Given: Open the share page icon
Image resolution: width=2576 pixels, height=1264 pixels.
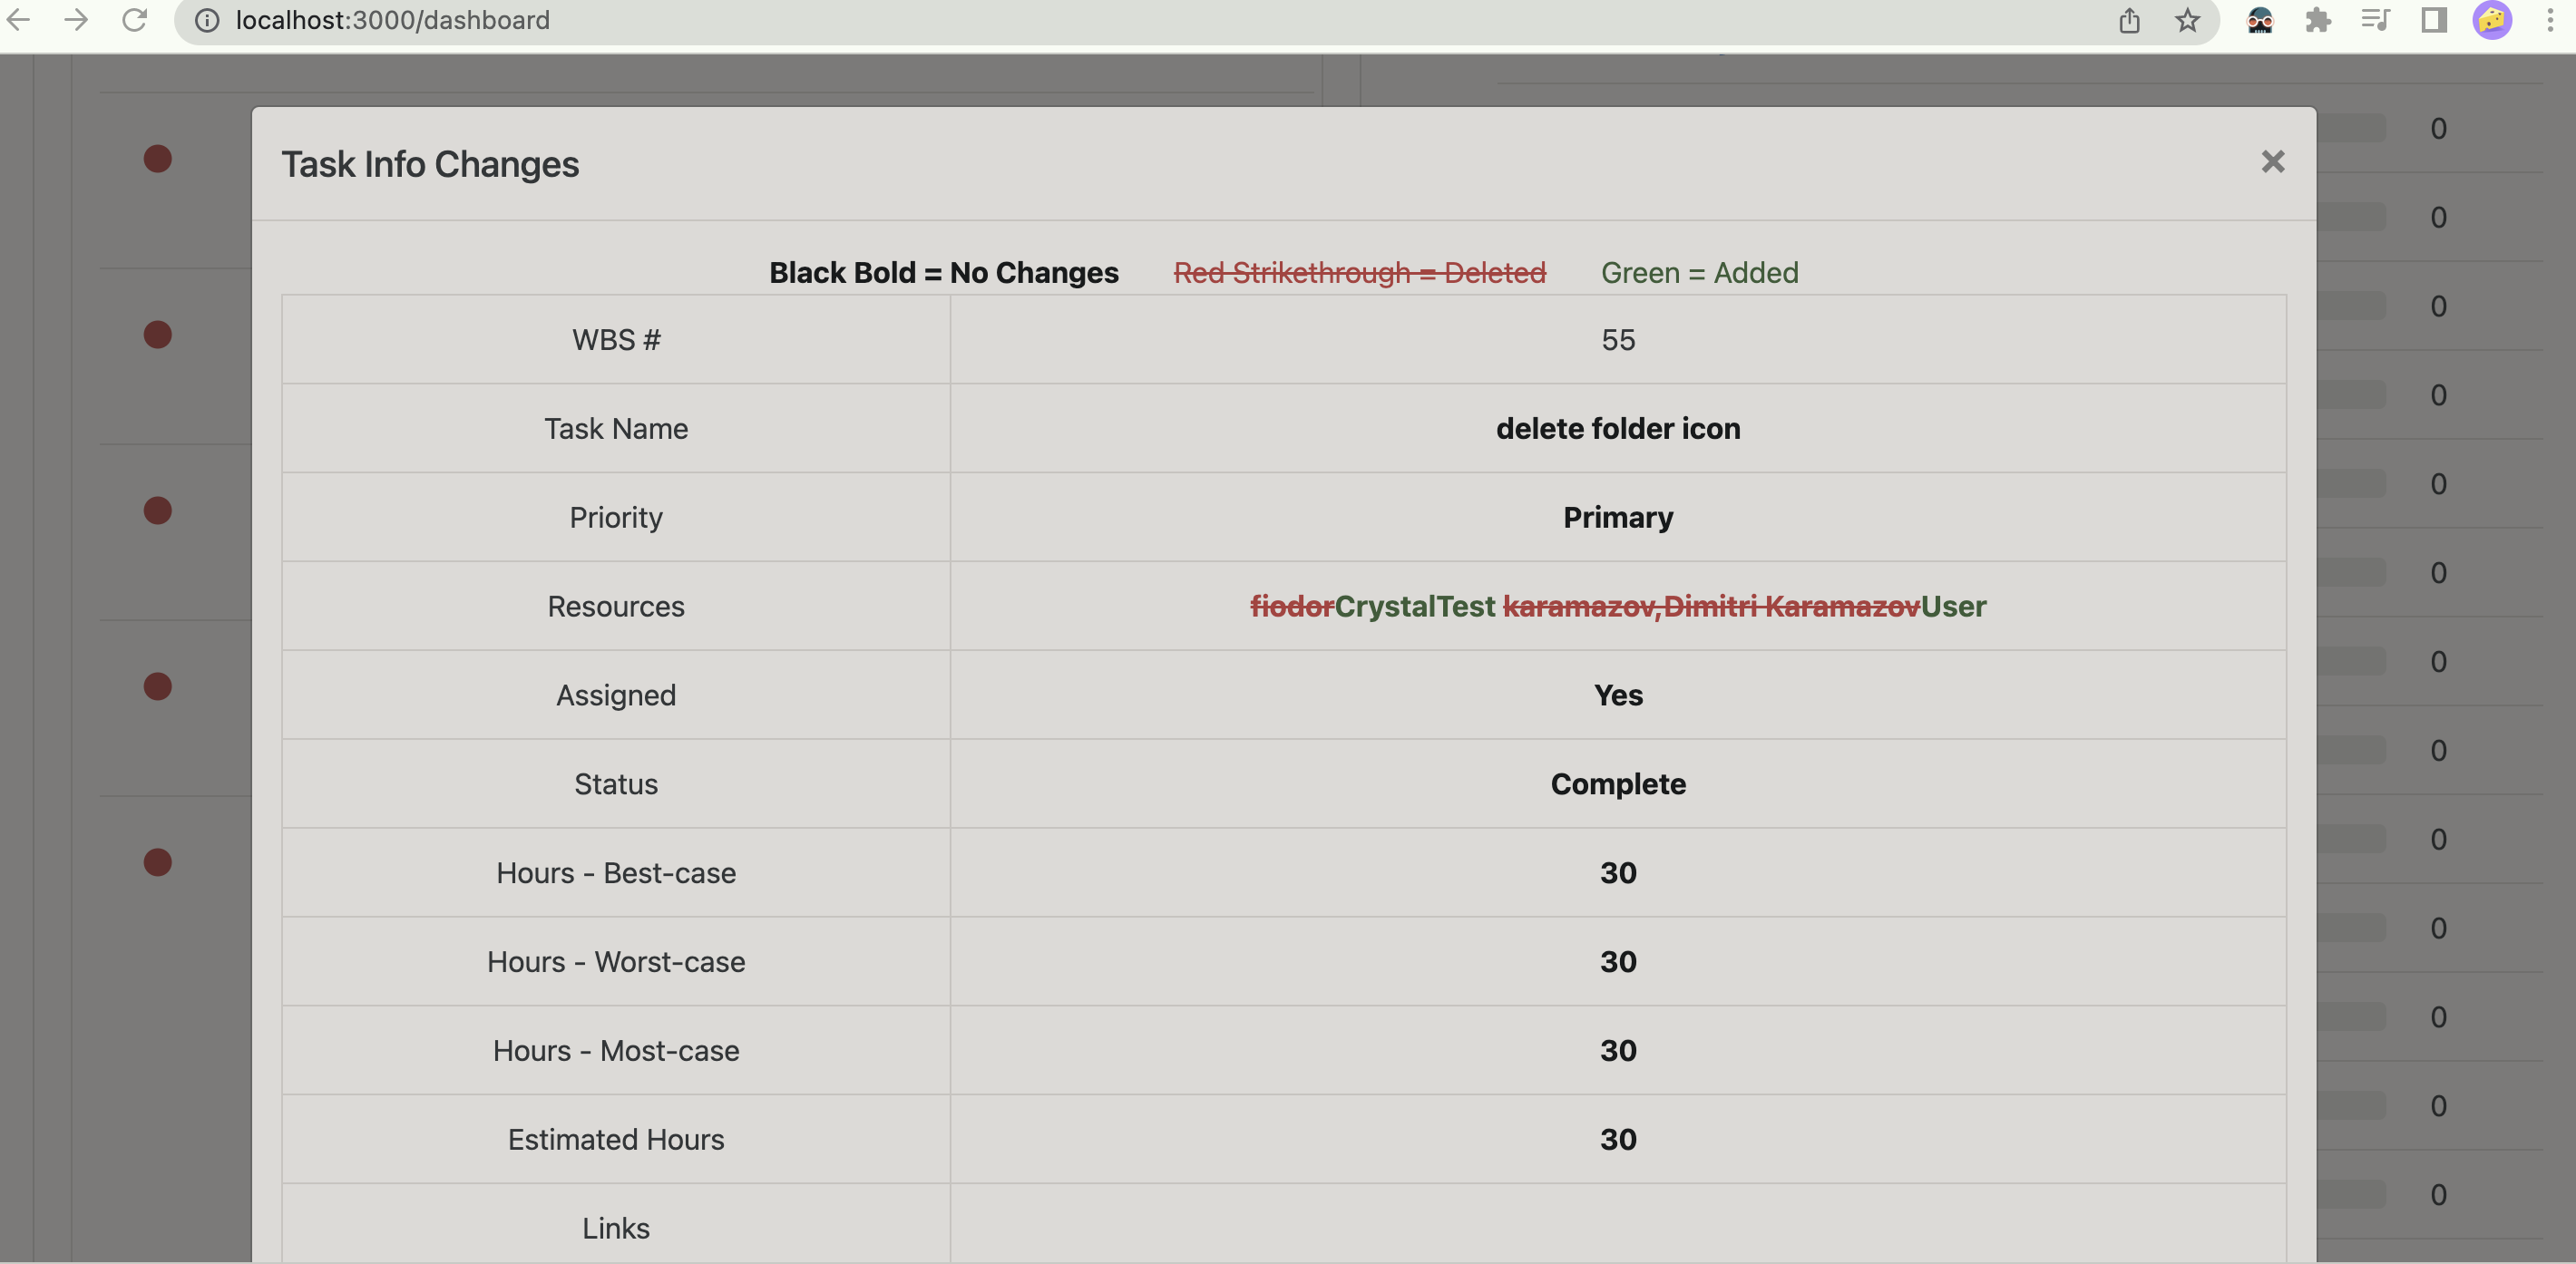Looking at the screenshot, I should coord(2129,20).
